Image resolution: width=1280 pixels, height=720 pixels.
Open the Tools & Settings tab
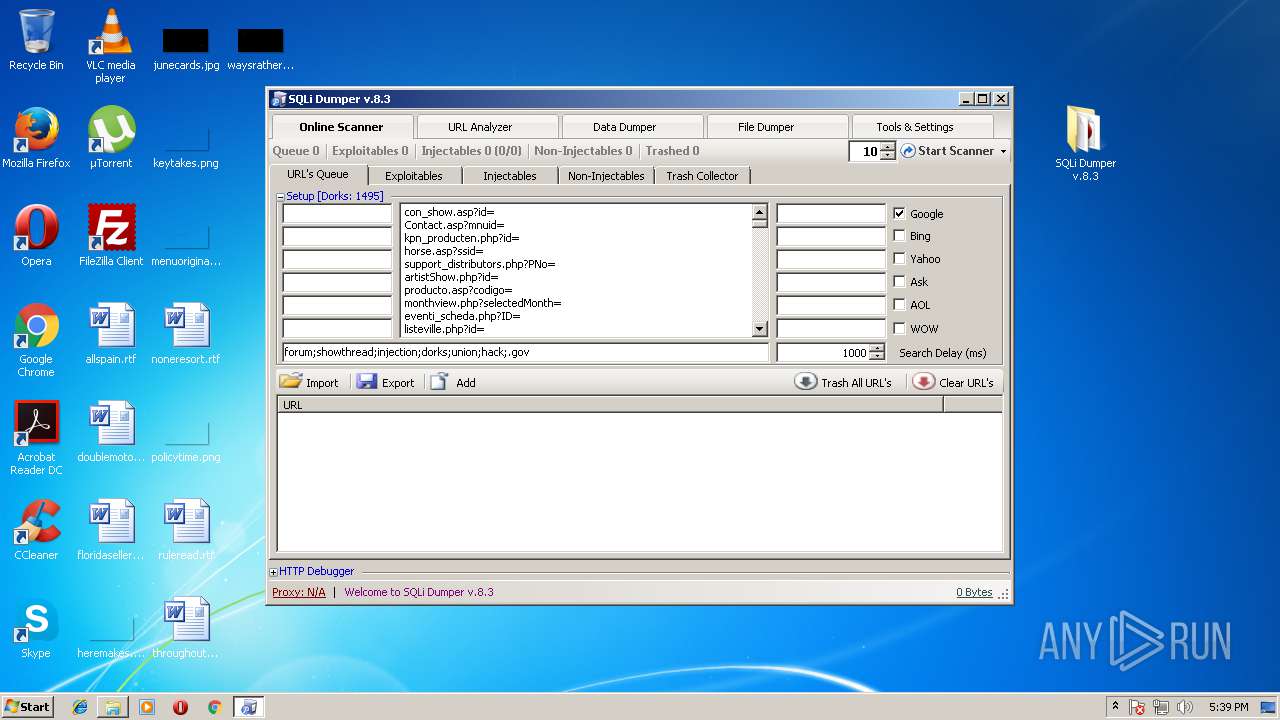[x=922, y=127]
